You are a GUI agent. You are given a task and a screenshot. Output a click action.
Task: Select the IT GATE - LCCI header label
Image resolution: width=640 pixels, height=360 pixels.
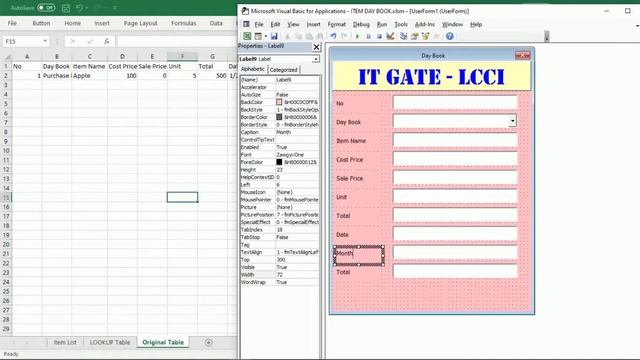431,76
